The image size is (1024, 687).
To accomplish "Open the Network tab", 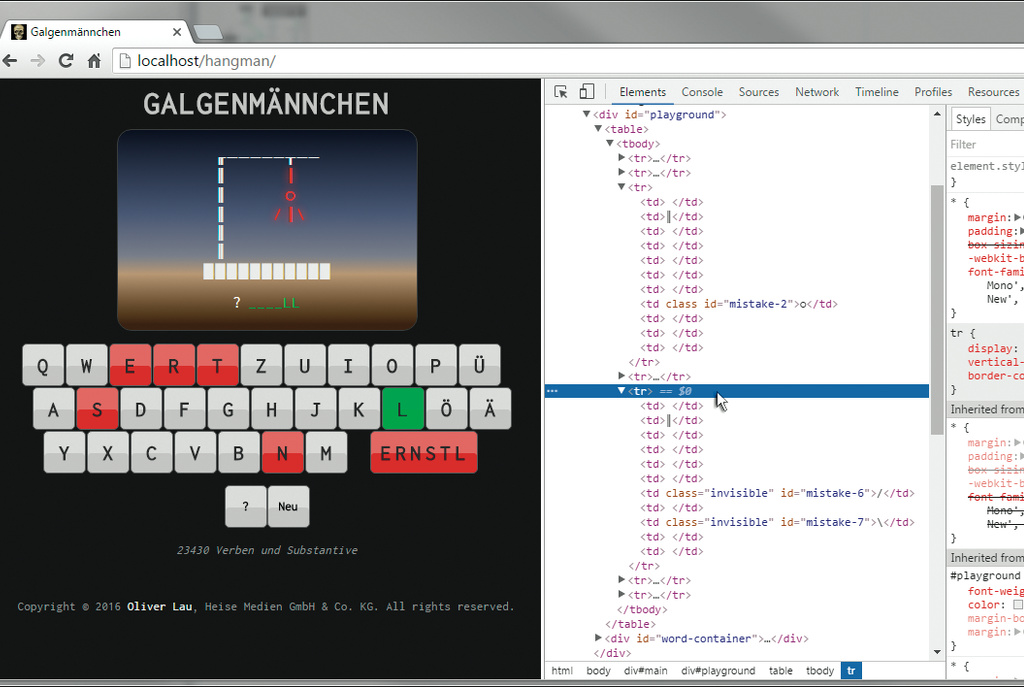I will (x=817, y=92).
